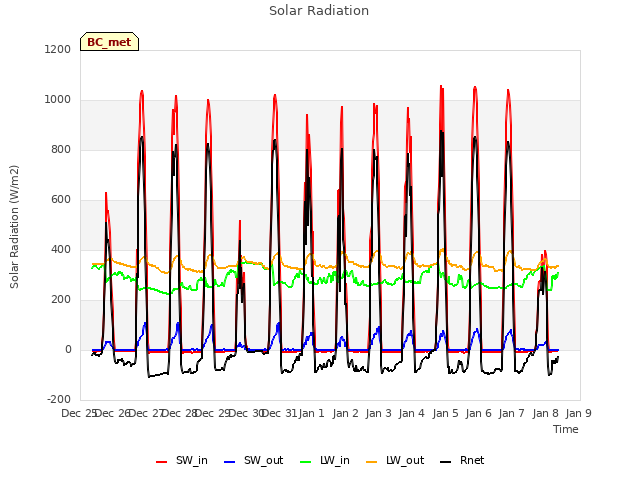This screenshot has height=480, width=640.
Task: Click the 1000 y-axis tick label
Action: (x=58, y=100)
